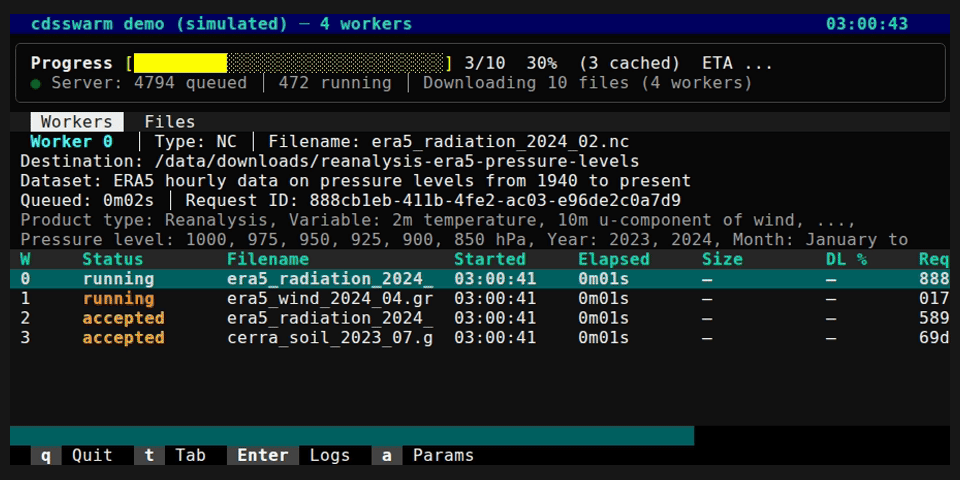The image size is (960, 480).
Task: Click the 472 running server stat
Action: [335, 83]
